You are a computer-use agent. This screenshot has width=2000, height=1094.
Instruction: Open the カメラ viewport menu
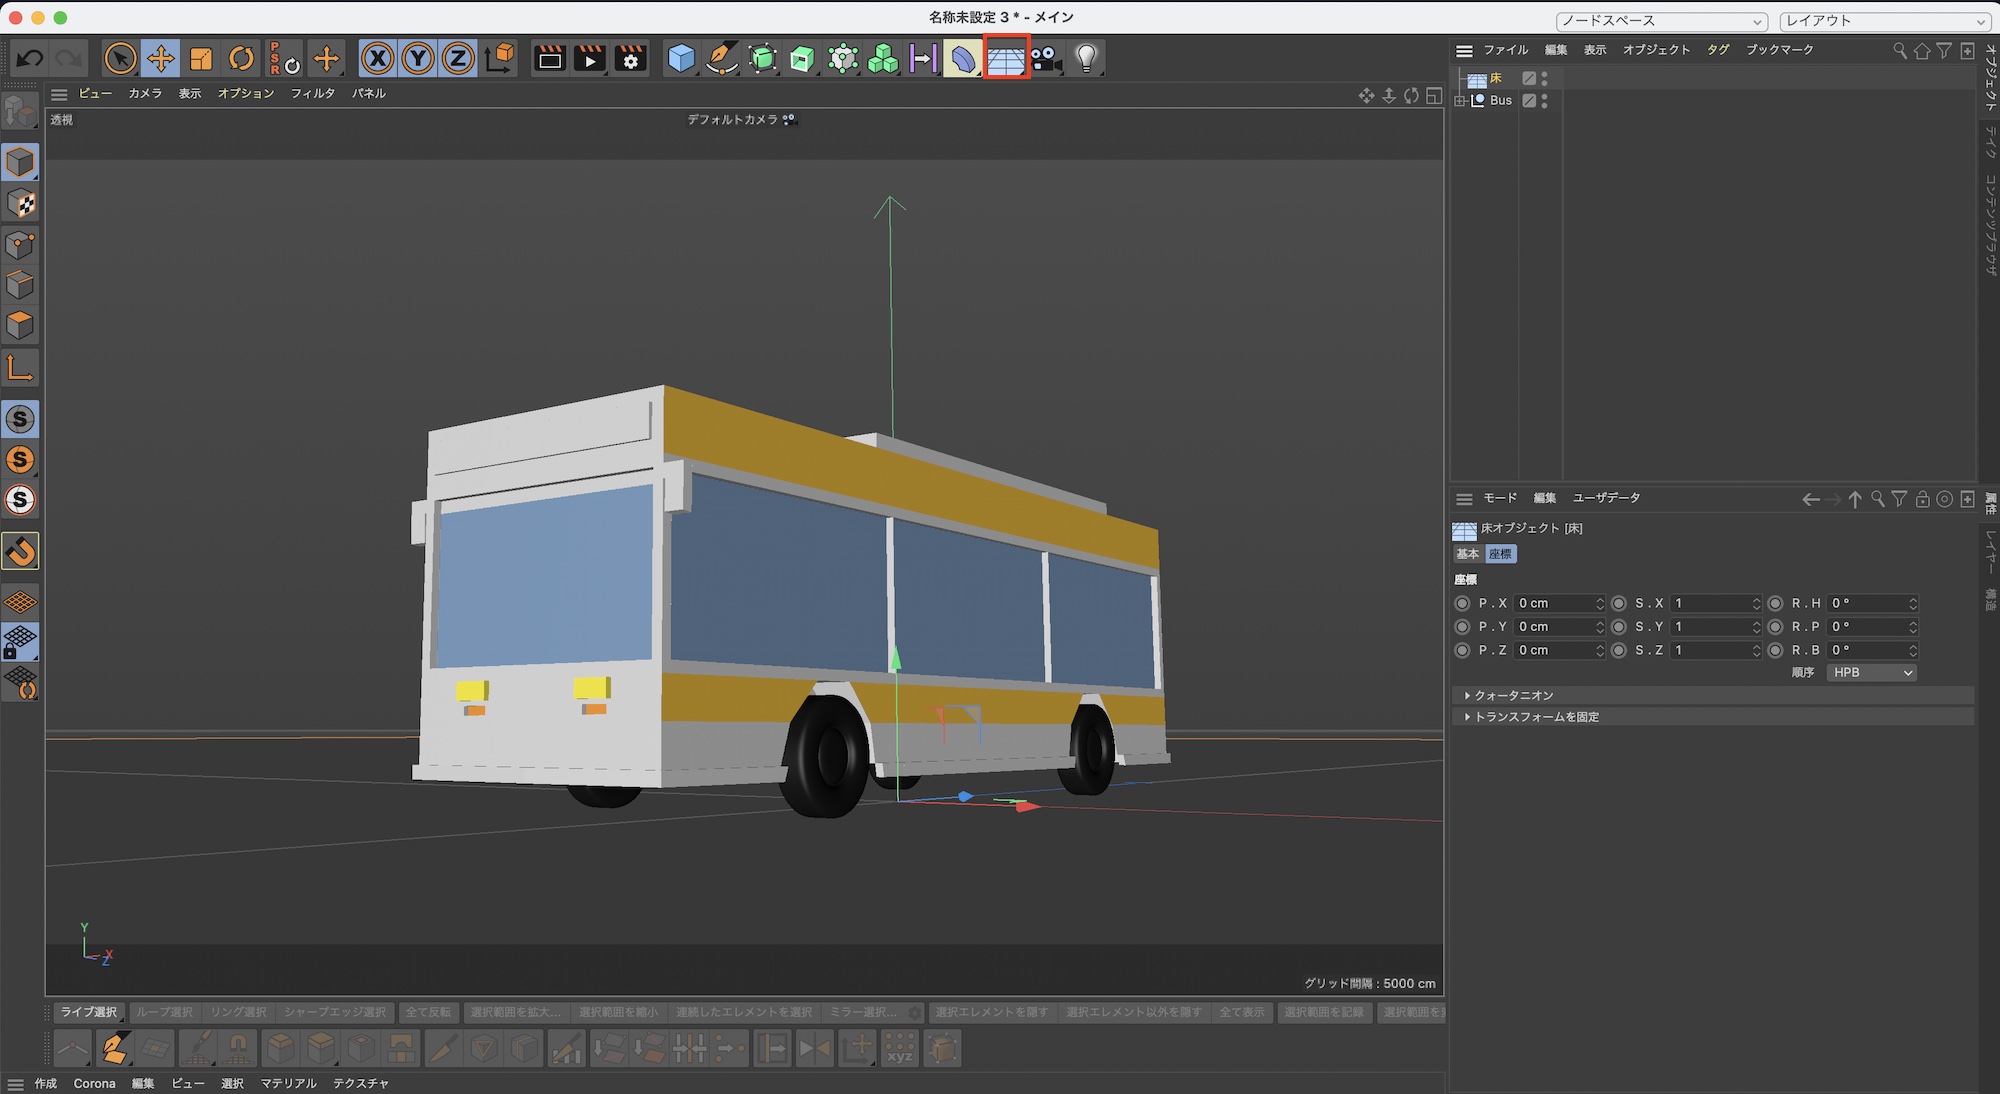tap(145, 93)
